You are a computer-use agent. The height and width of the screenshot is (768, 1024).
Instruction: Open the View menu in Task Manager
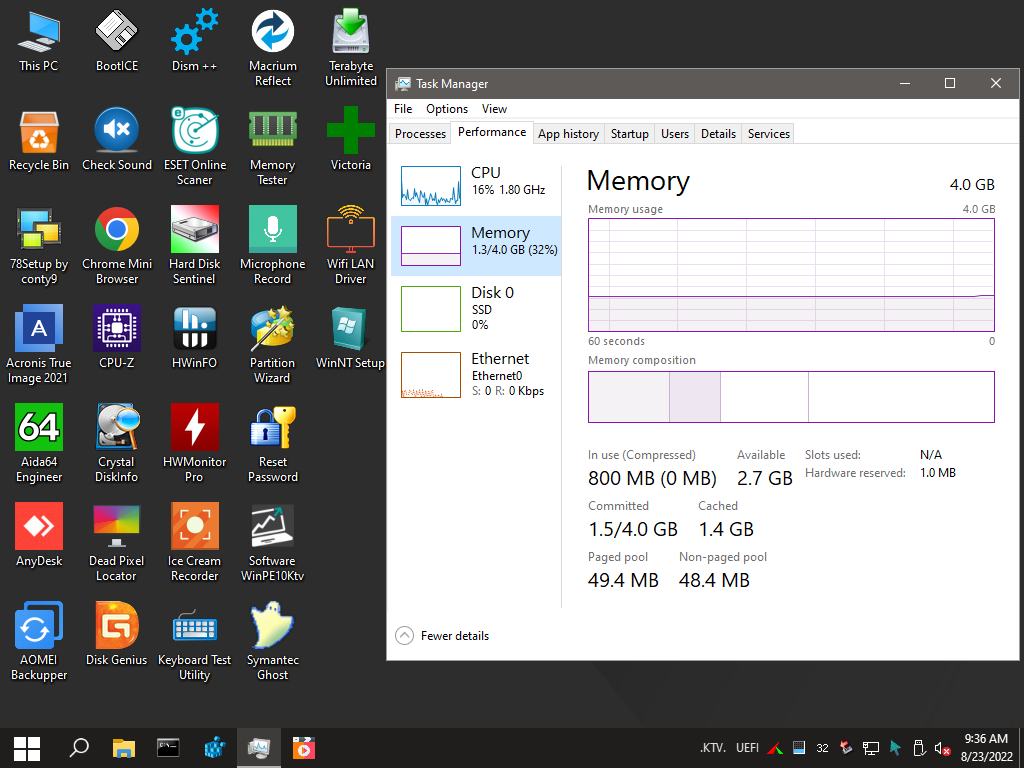coord(494,109)
